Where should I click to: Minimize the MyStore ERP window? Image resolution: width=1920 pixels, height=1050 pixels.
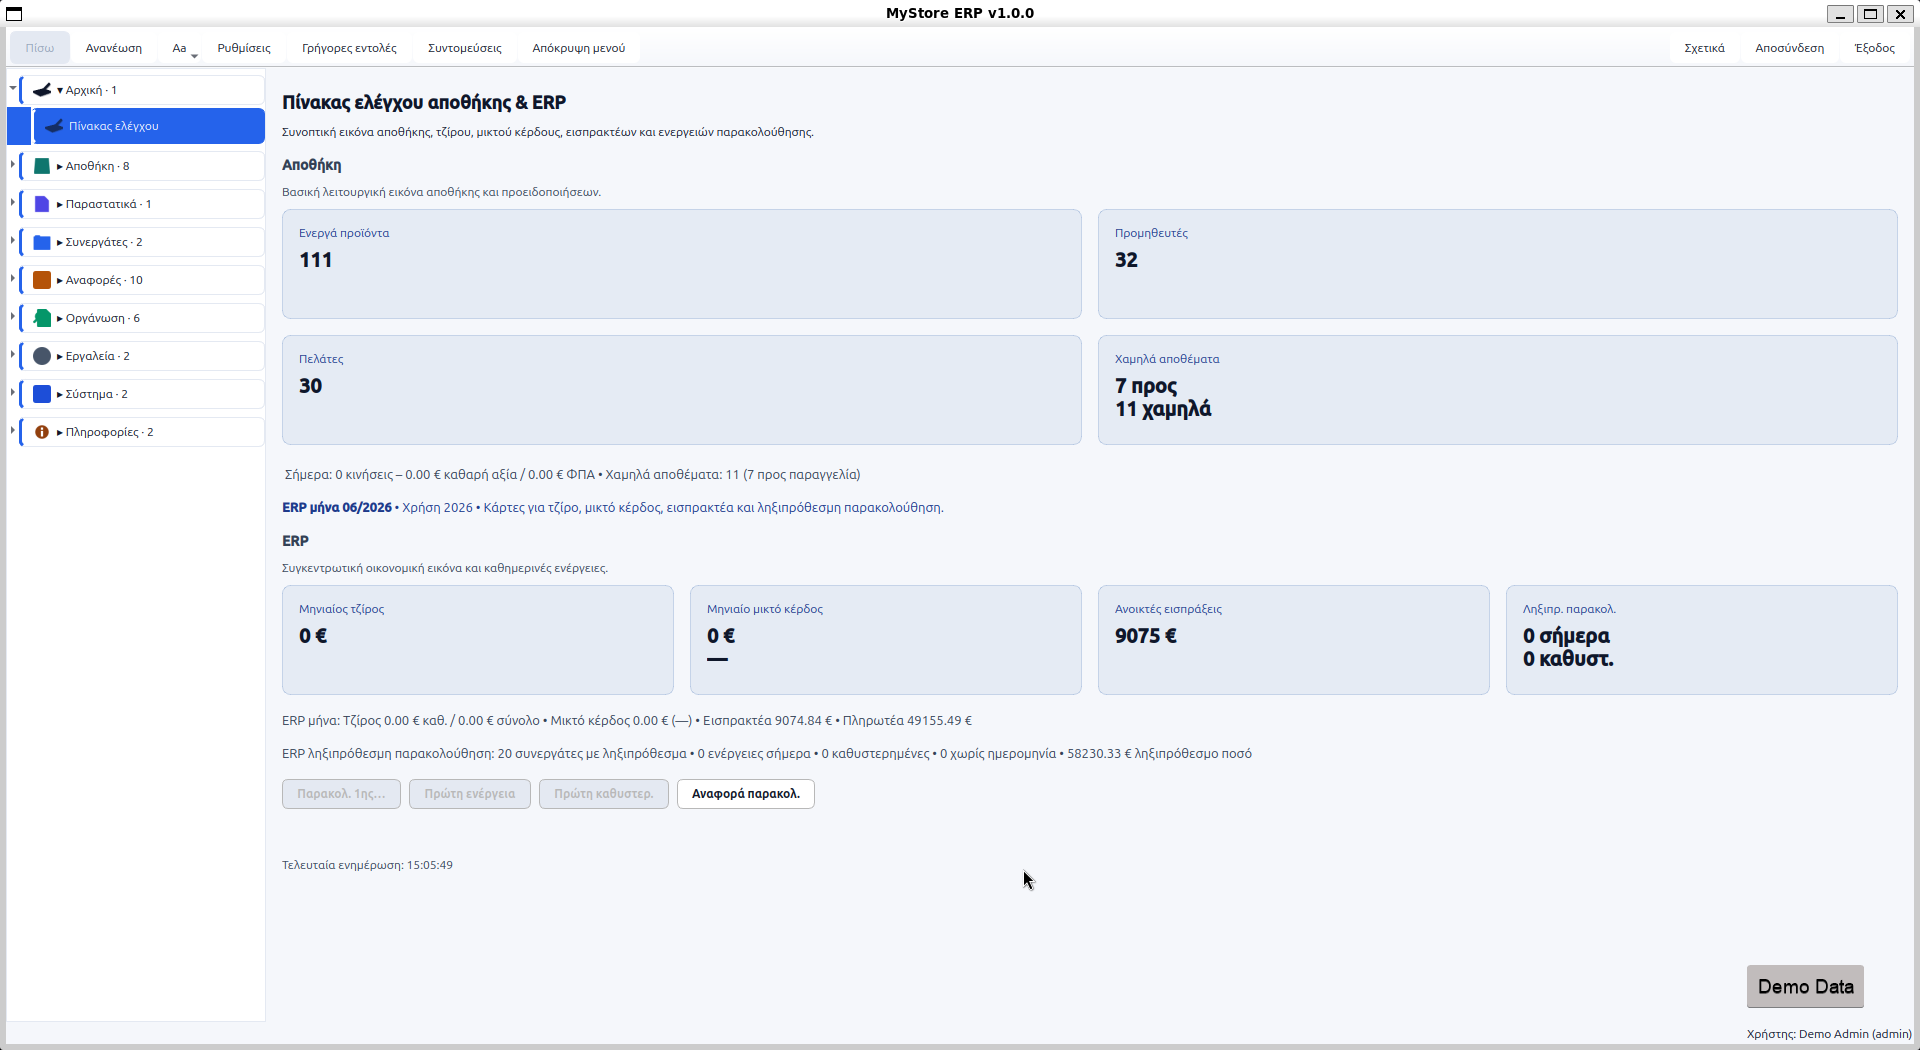pyautogui.click(x=1840, y=14)
